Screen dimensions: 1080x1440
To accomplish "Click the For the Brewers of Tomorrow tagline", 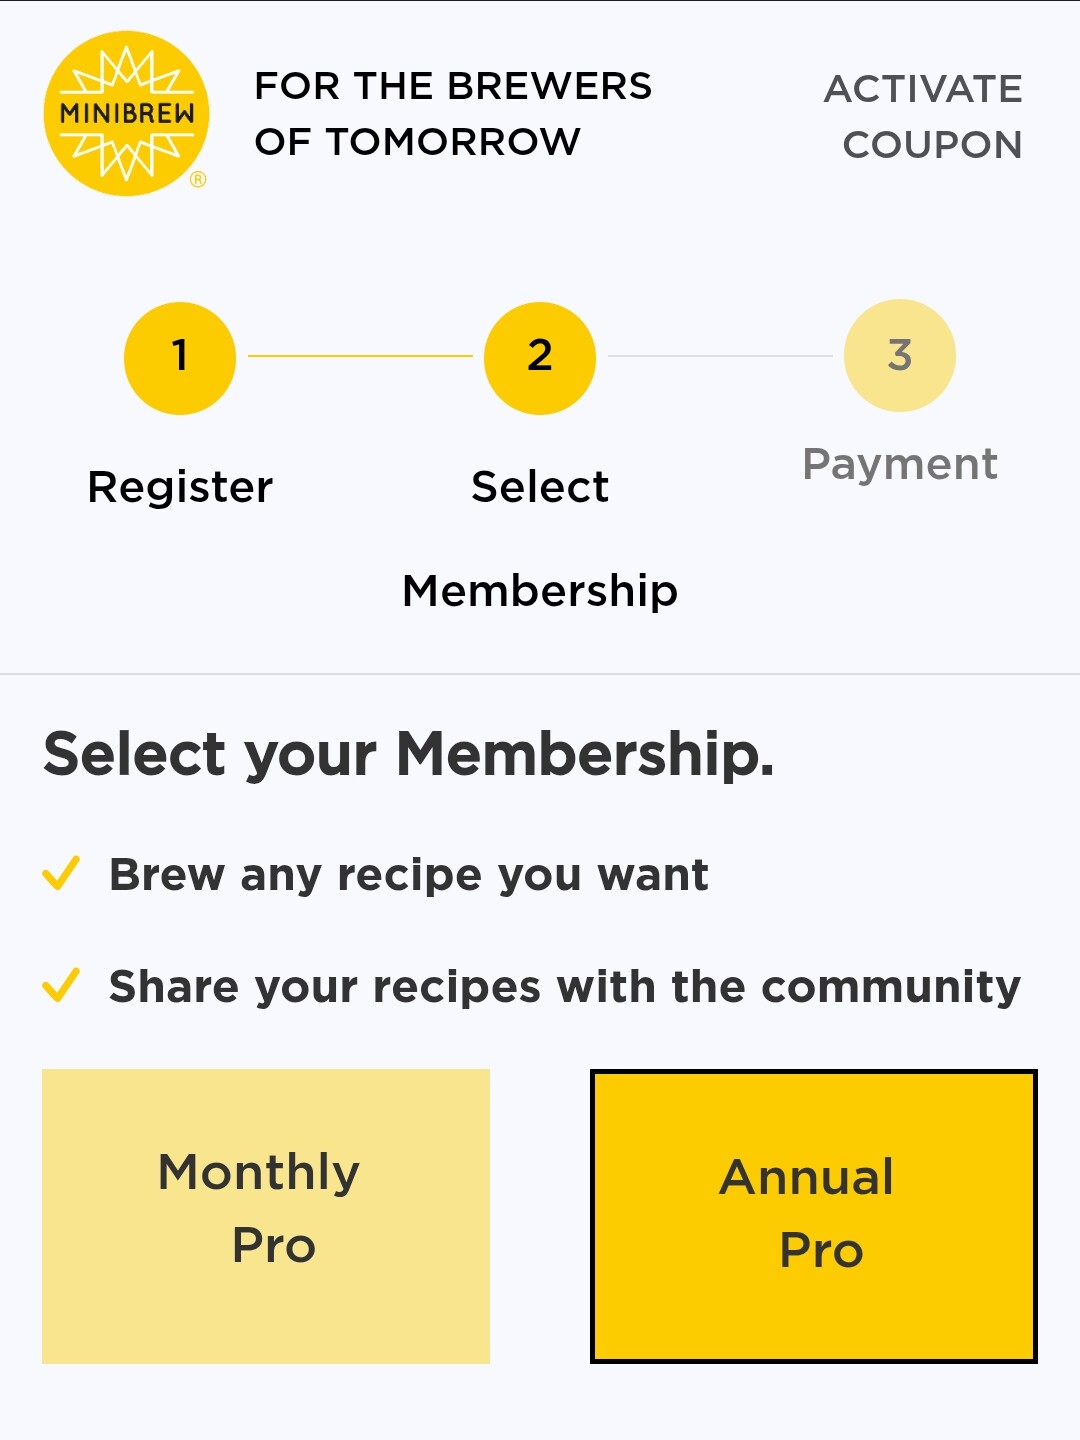I will click(x=453, y=114).
